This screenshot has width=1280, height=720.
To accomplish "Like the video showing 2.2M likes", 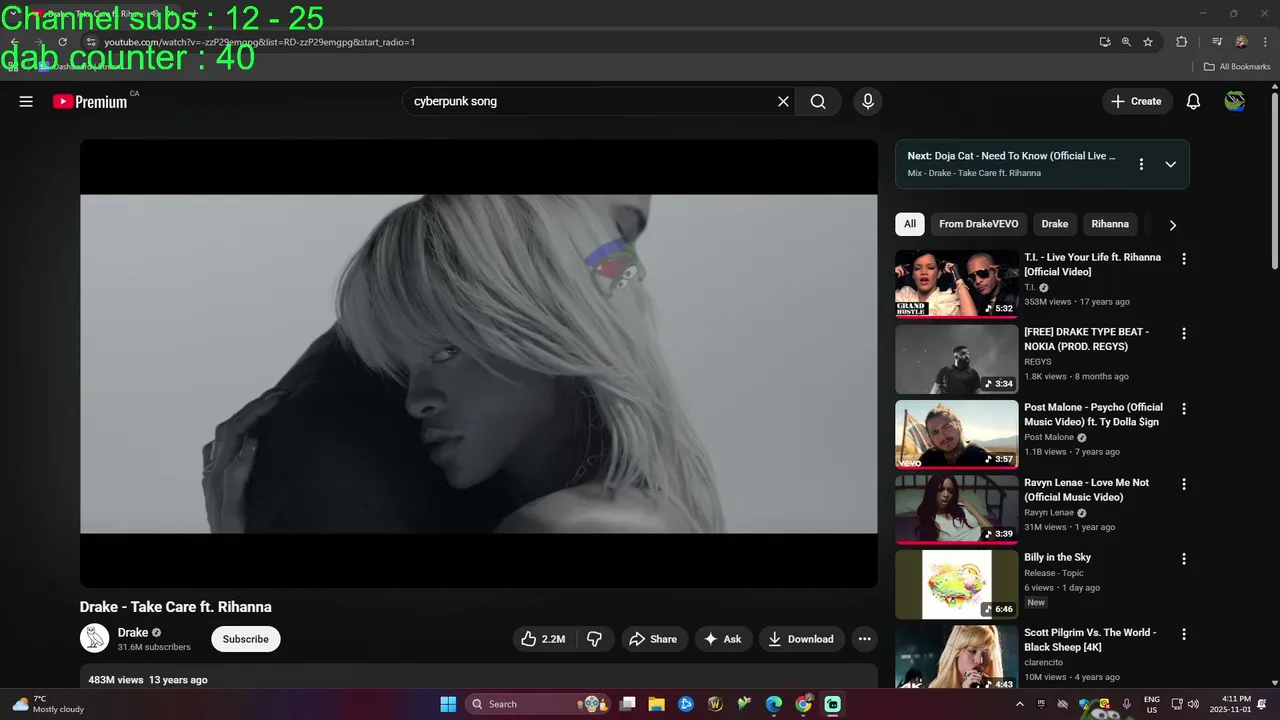I will [543, 639].
